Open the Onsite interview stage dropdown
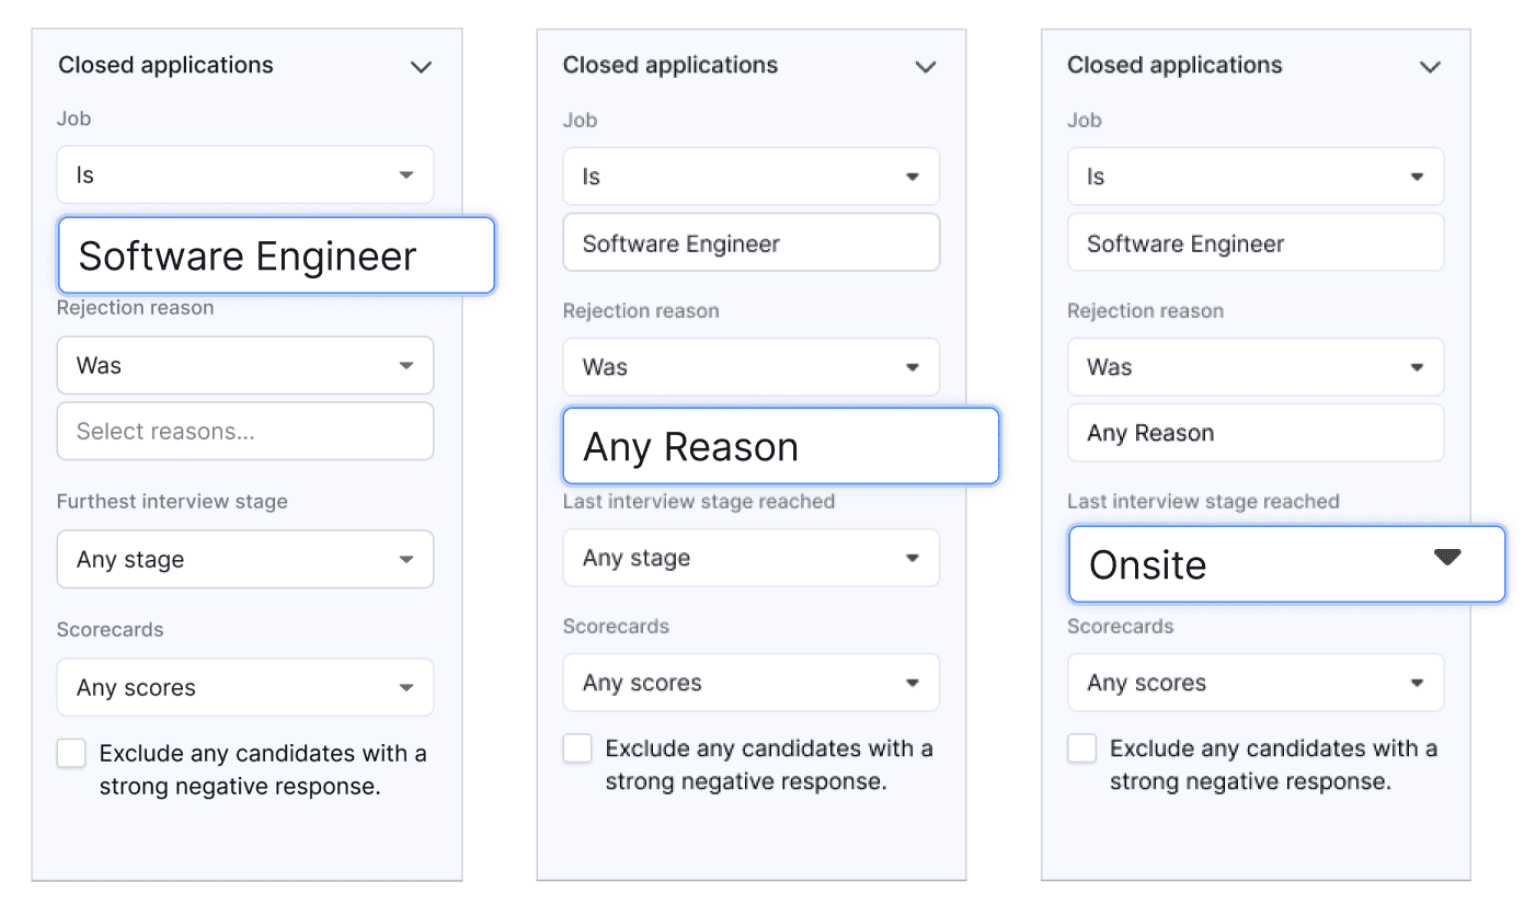 coord(1286,564)
